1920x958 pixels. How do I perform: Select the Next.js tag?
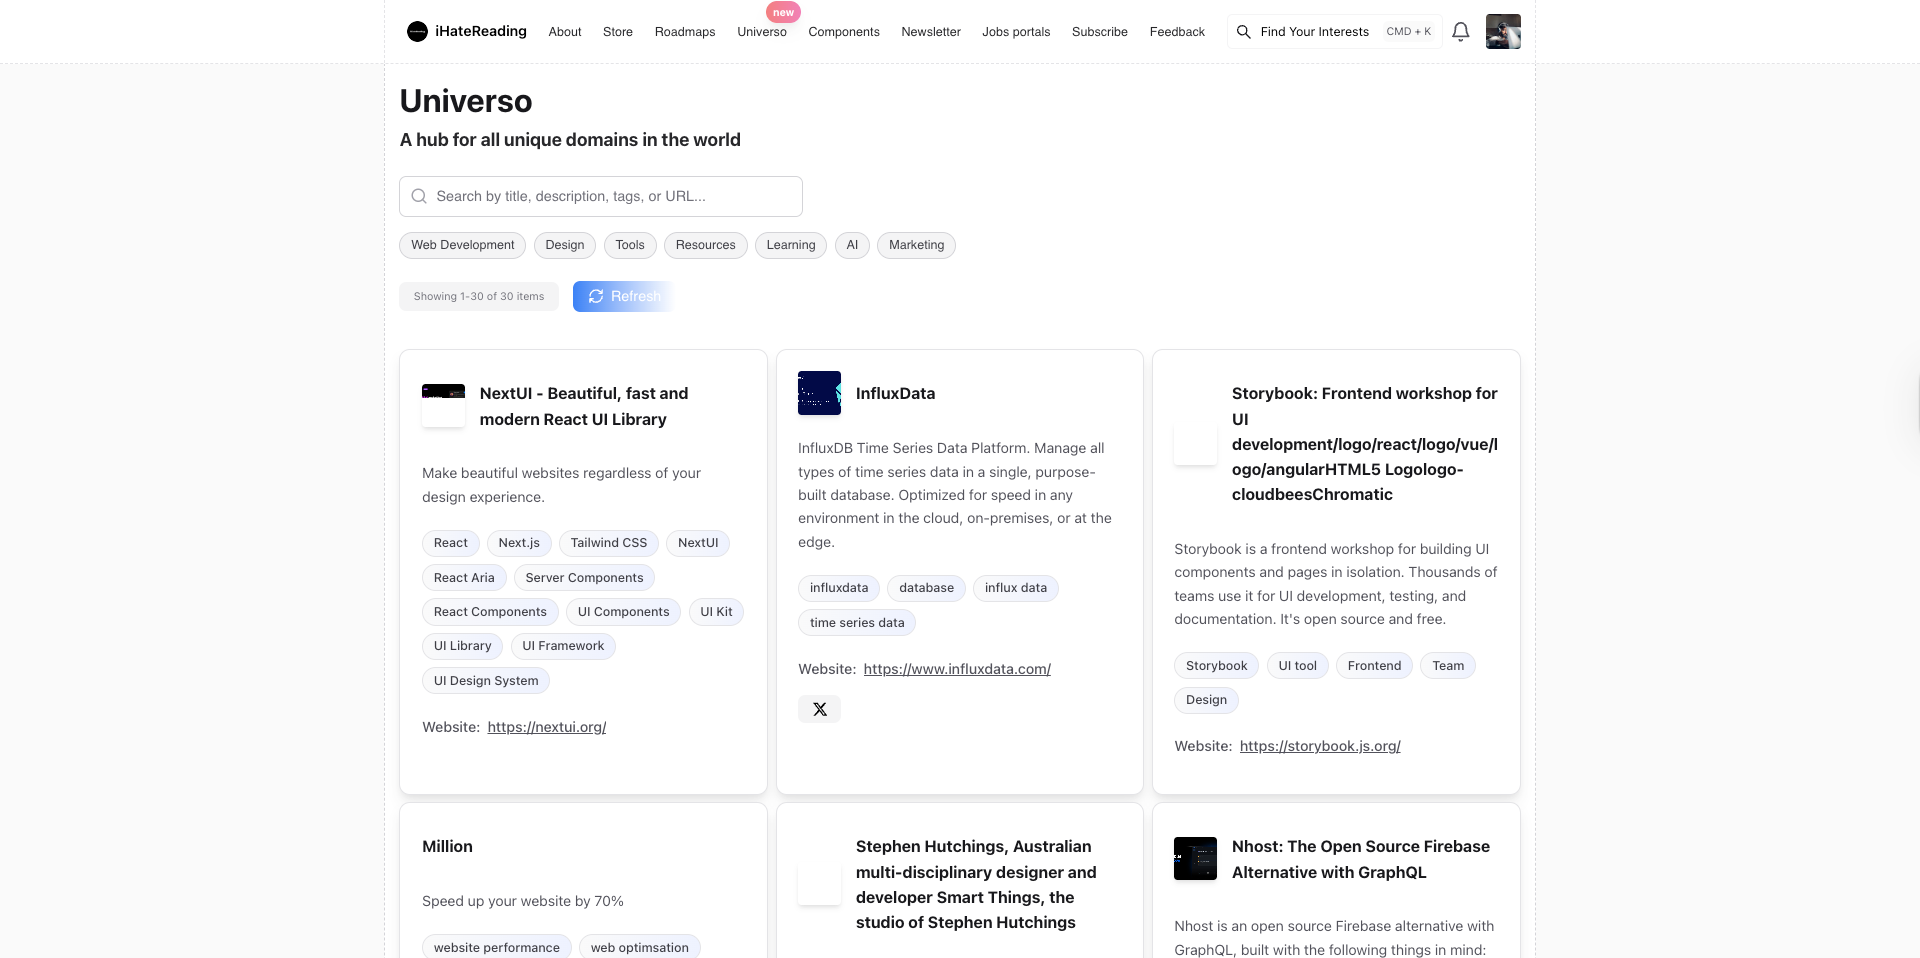point(519,543)
